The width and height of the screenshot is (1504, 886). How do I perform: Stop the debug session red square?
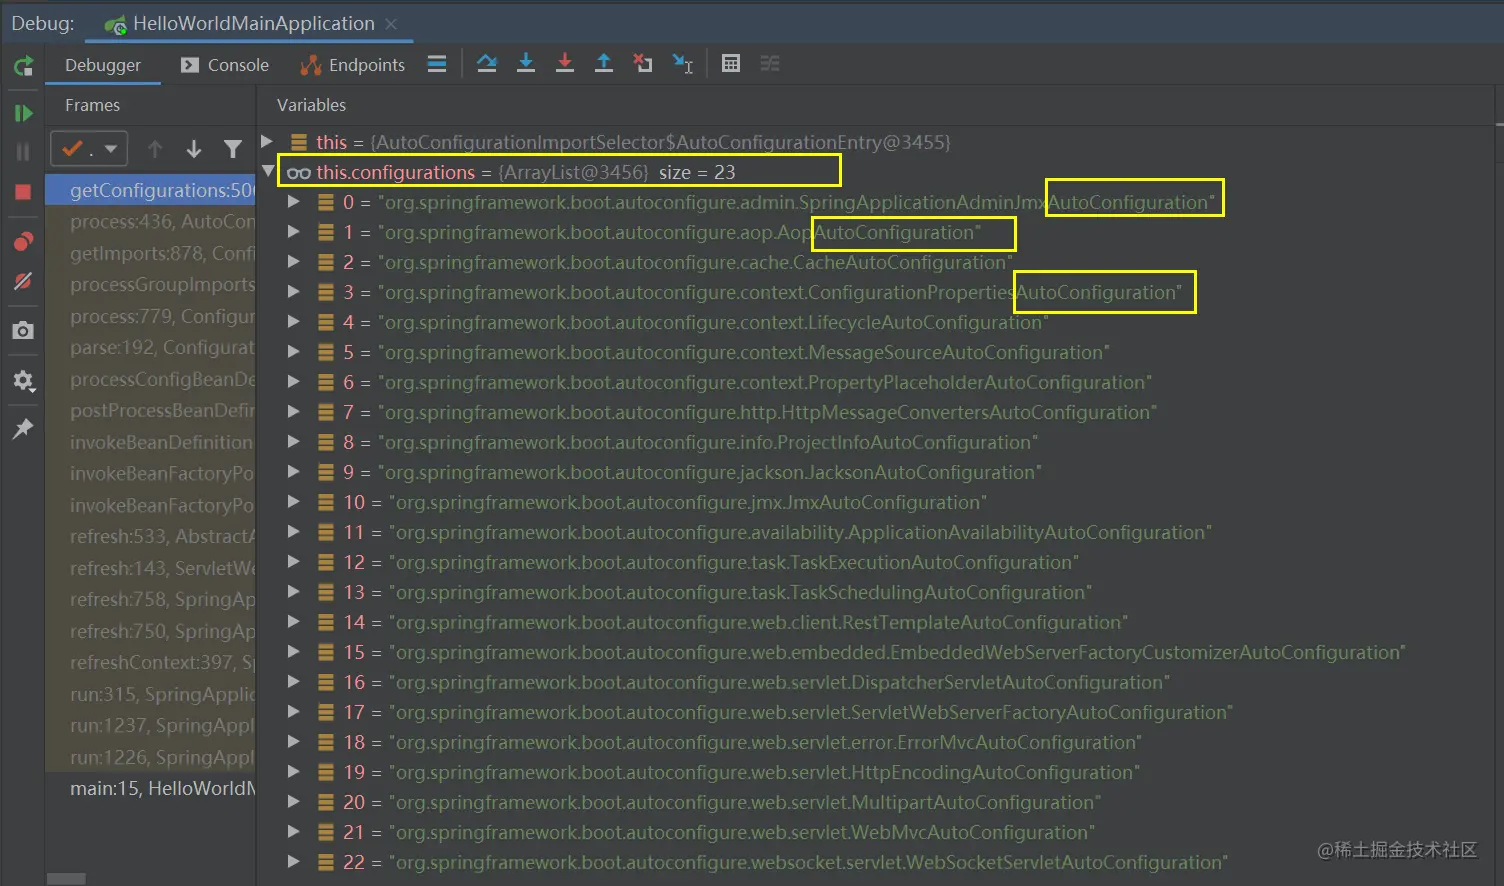click(x=23, y=192)
